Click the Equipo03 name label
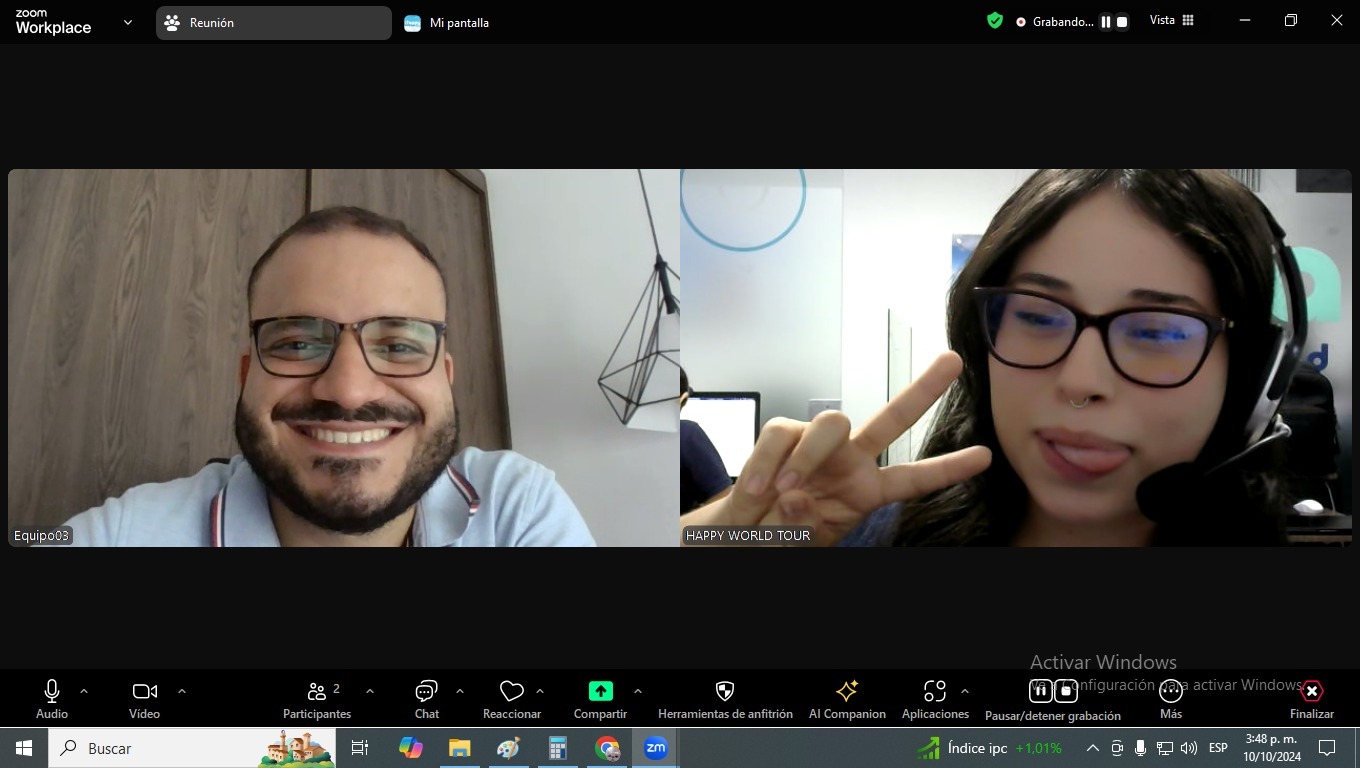 pyautogui.click(x=42, y=536)
